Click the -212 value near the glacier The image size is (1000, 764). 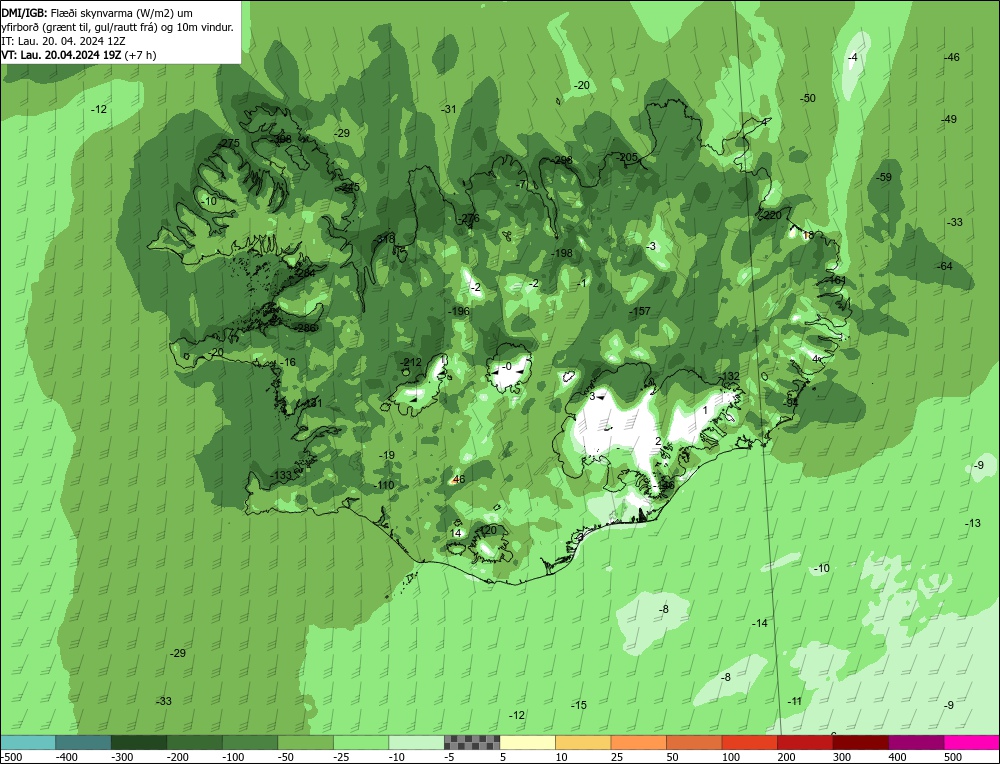pos(411,362)
